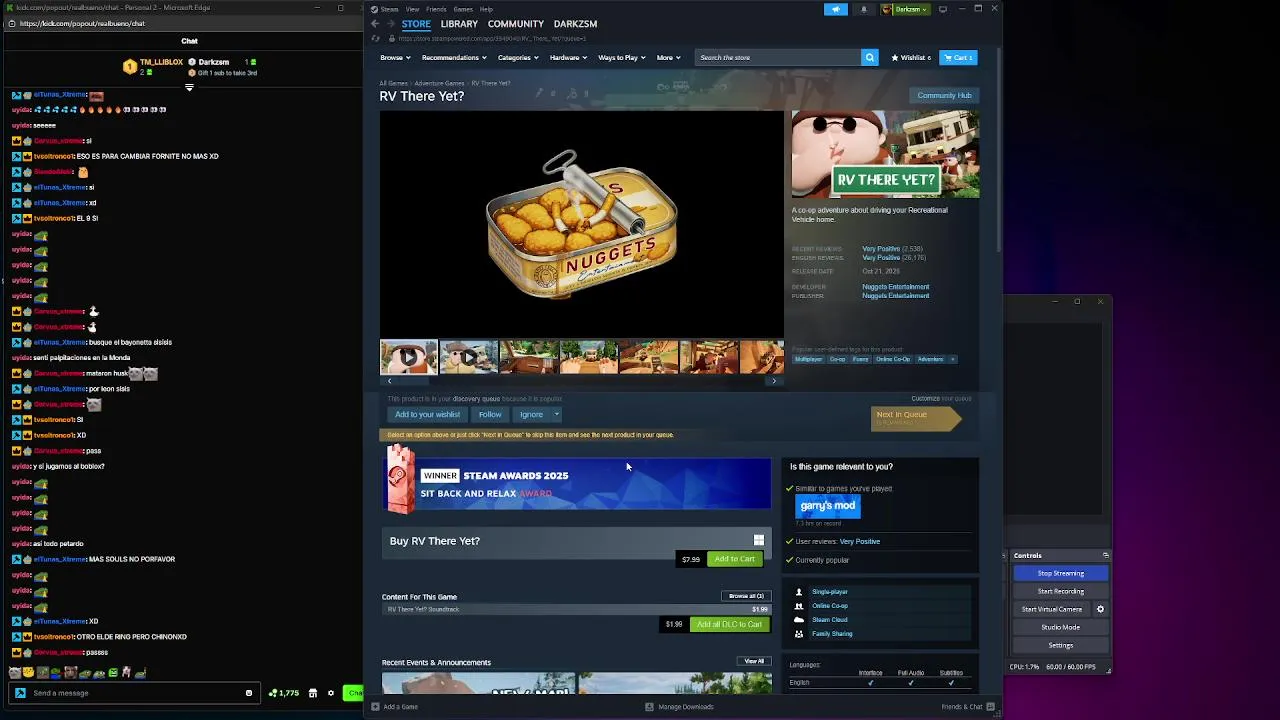Click the Steam Cloud icon

[798, 620]
